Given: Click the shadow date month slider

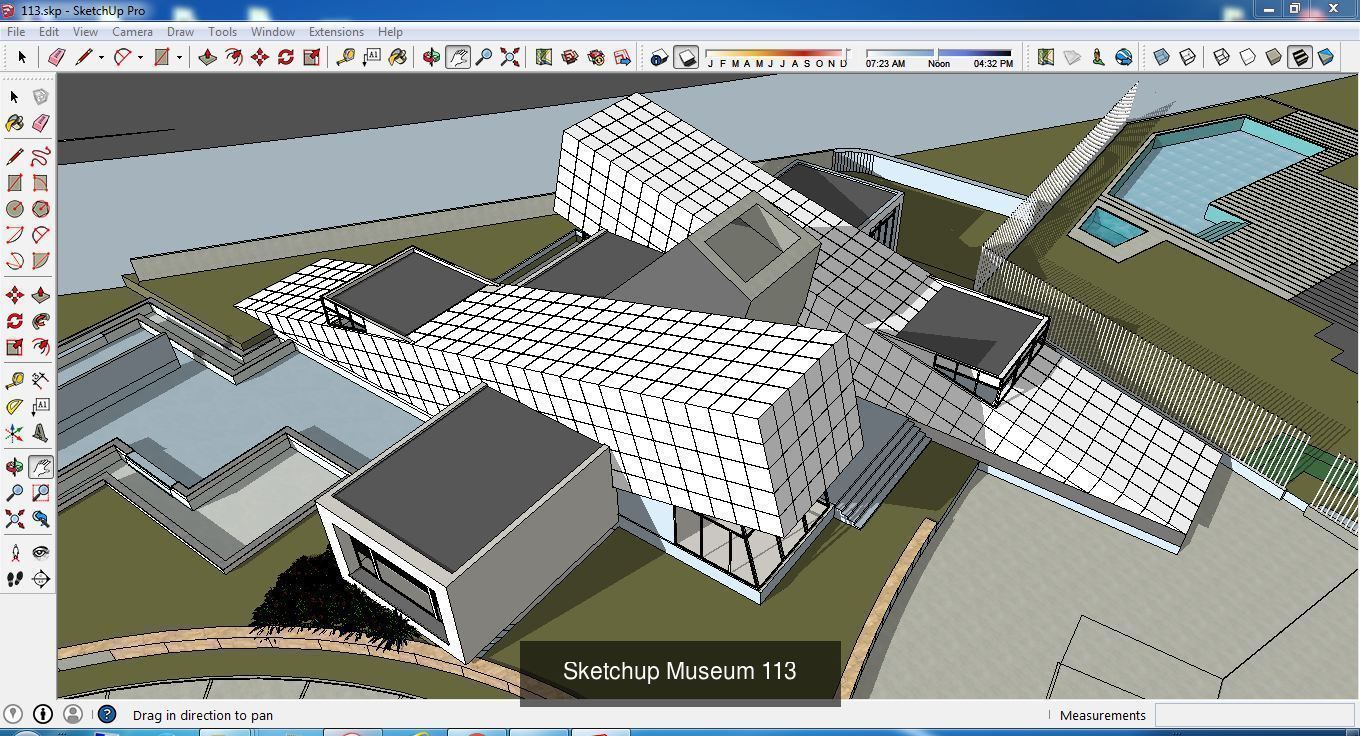Looking at the screenshot, I should (777, 52).
